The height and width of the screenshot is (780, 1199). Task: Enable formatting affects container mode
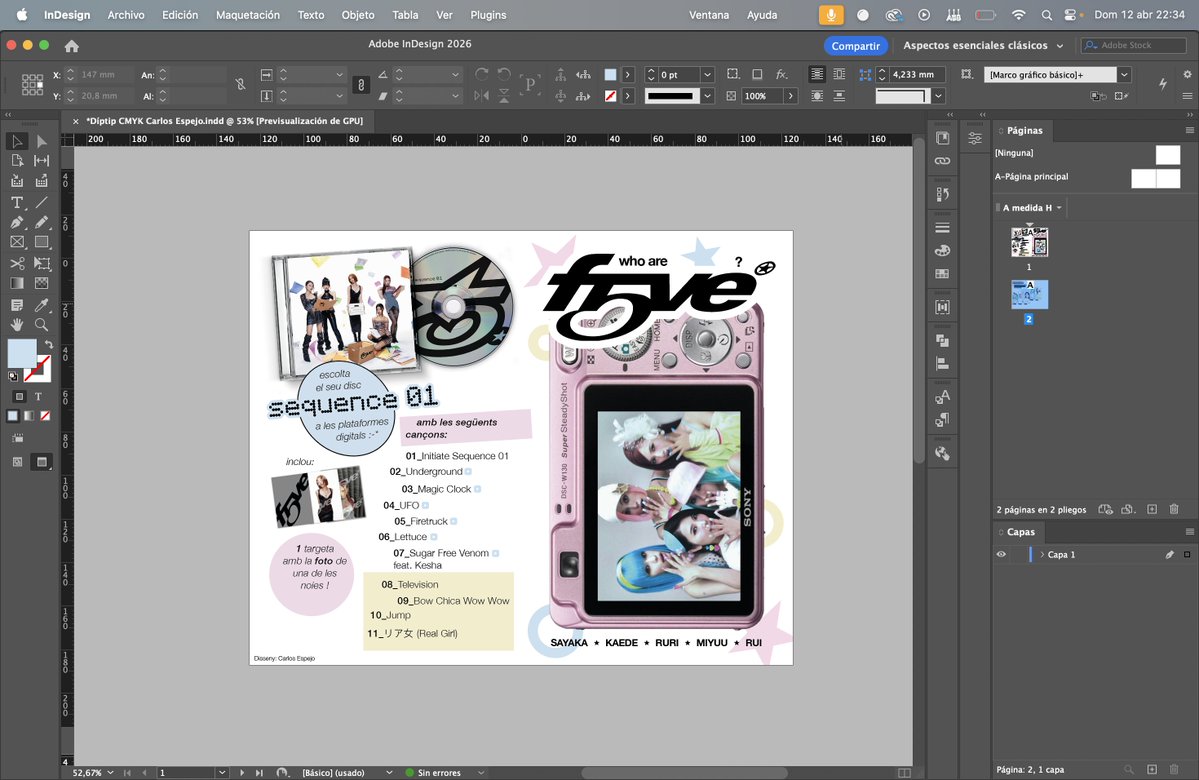tap(19, 396)
